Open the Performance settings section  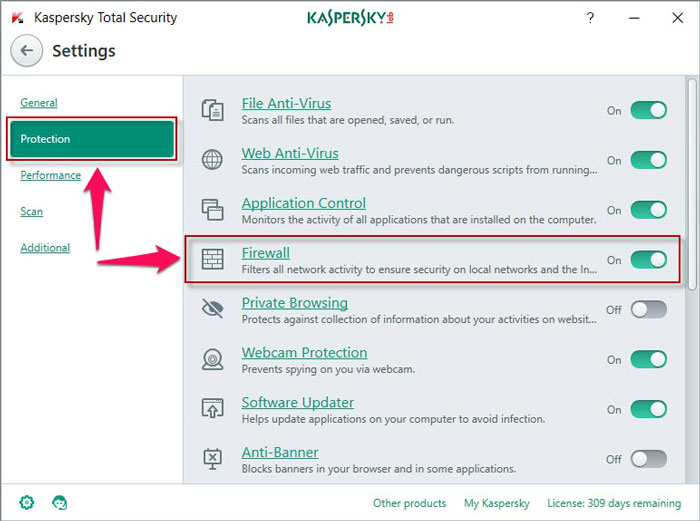50,175
